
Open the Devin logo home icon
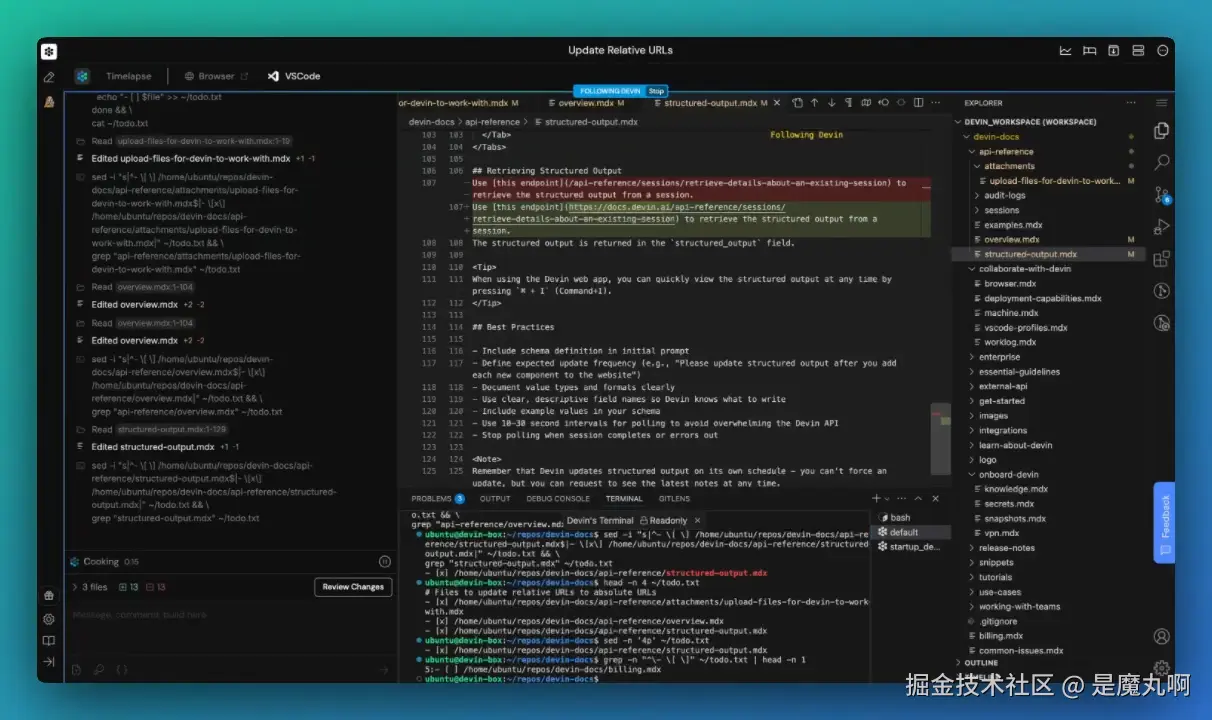pyautogui.click(x=49, y=51)
